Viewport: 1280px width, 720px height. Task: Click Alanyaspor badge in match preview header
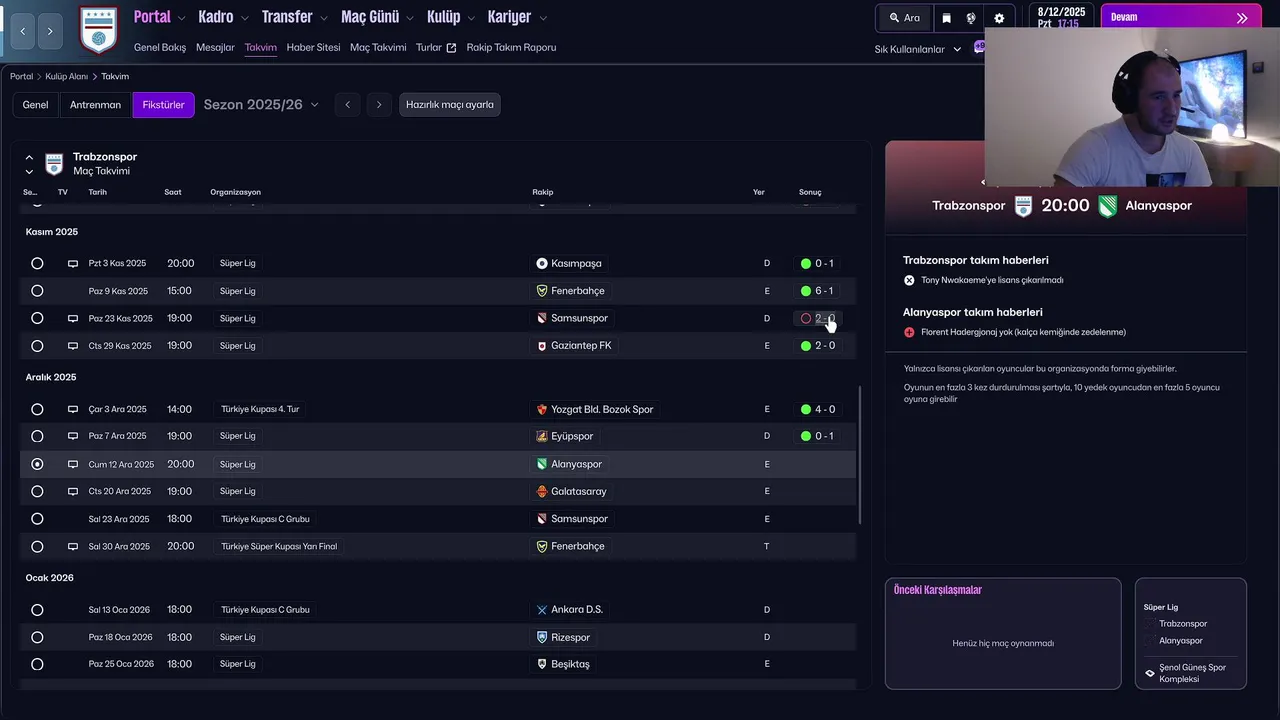point(1107,206)
